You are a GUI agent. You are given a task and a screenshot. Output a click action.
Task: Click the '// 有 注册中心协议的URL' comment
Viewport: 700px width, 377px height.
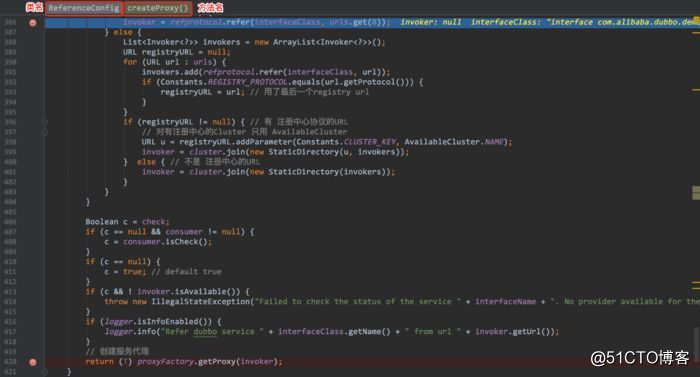pos(299,122)
